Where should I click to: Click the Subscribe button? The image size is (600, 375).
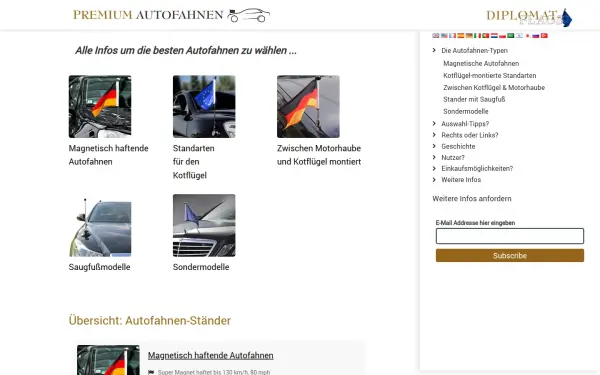[x=510, y=256]
